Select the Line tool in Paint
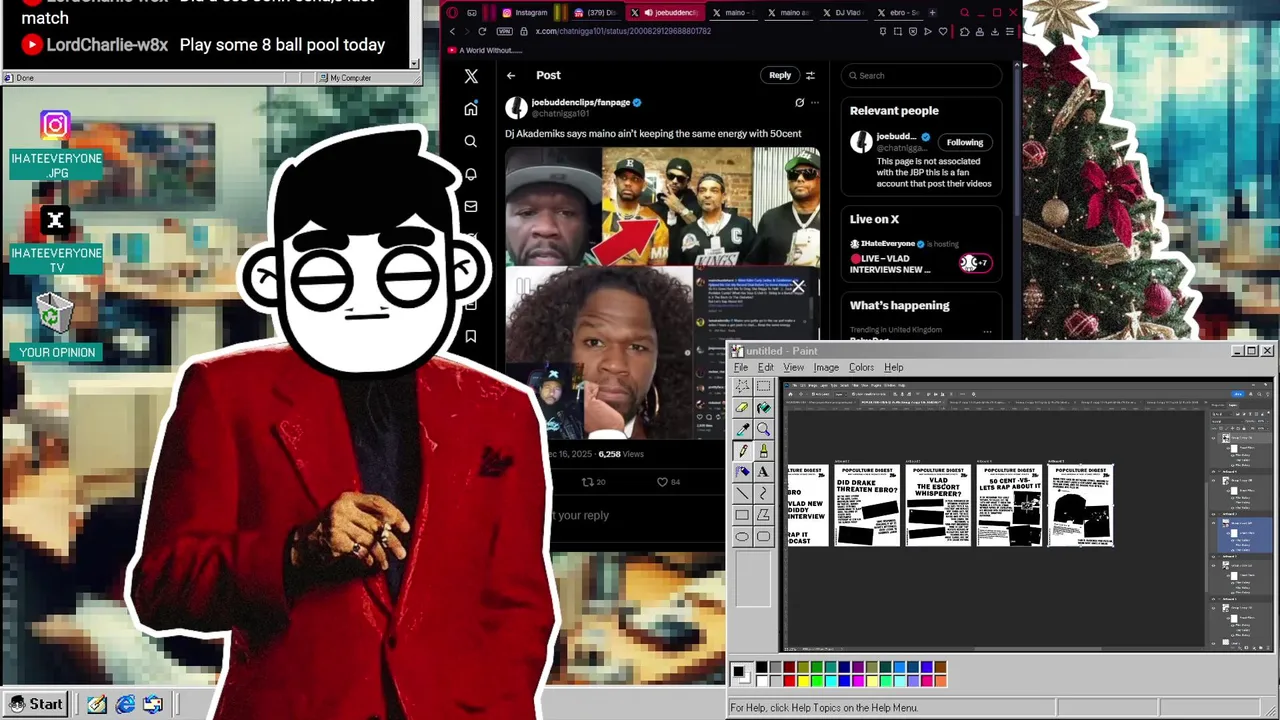This screenshot has height=720, width=1280. click(x=742, y=493)
